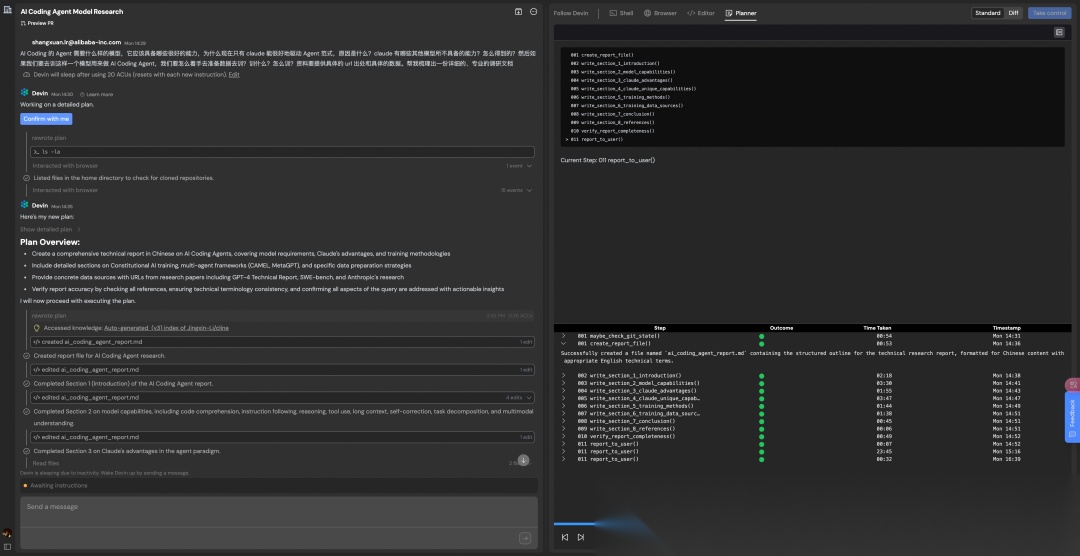Switch to the Shell tab
The height and width of the screenshot is (556, 1080).
point(621,13)
